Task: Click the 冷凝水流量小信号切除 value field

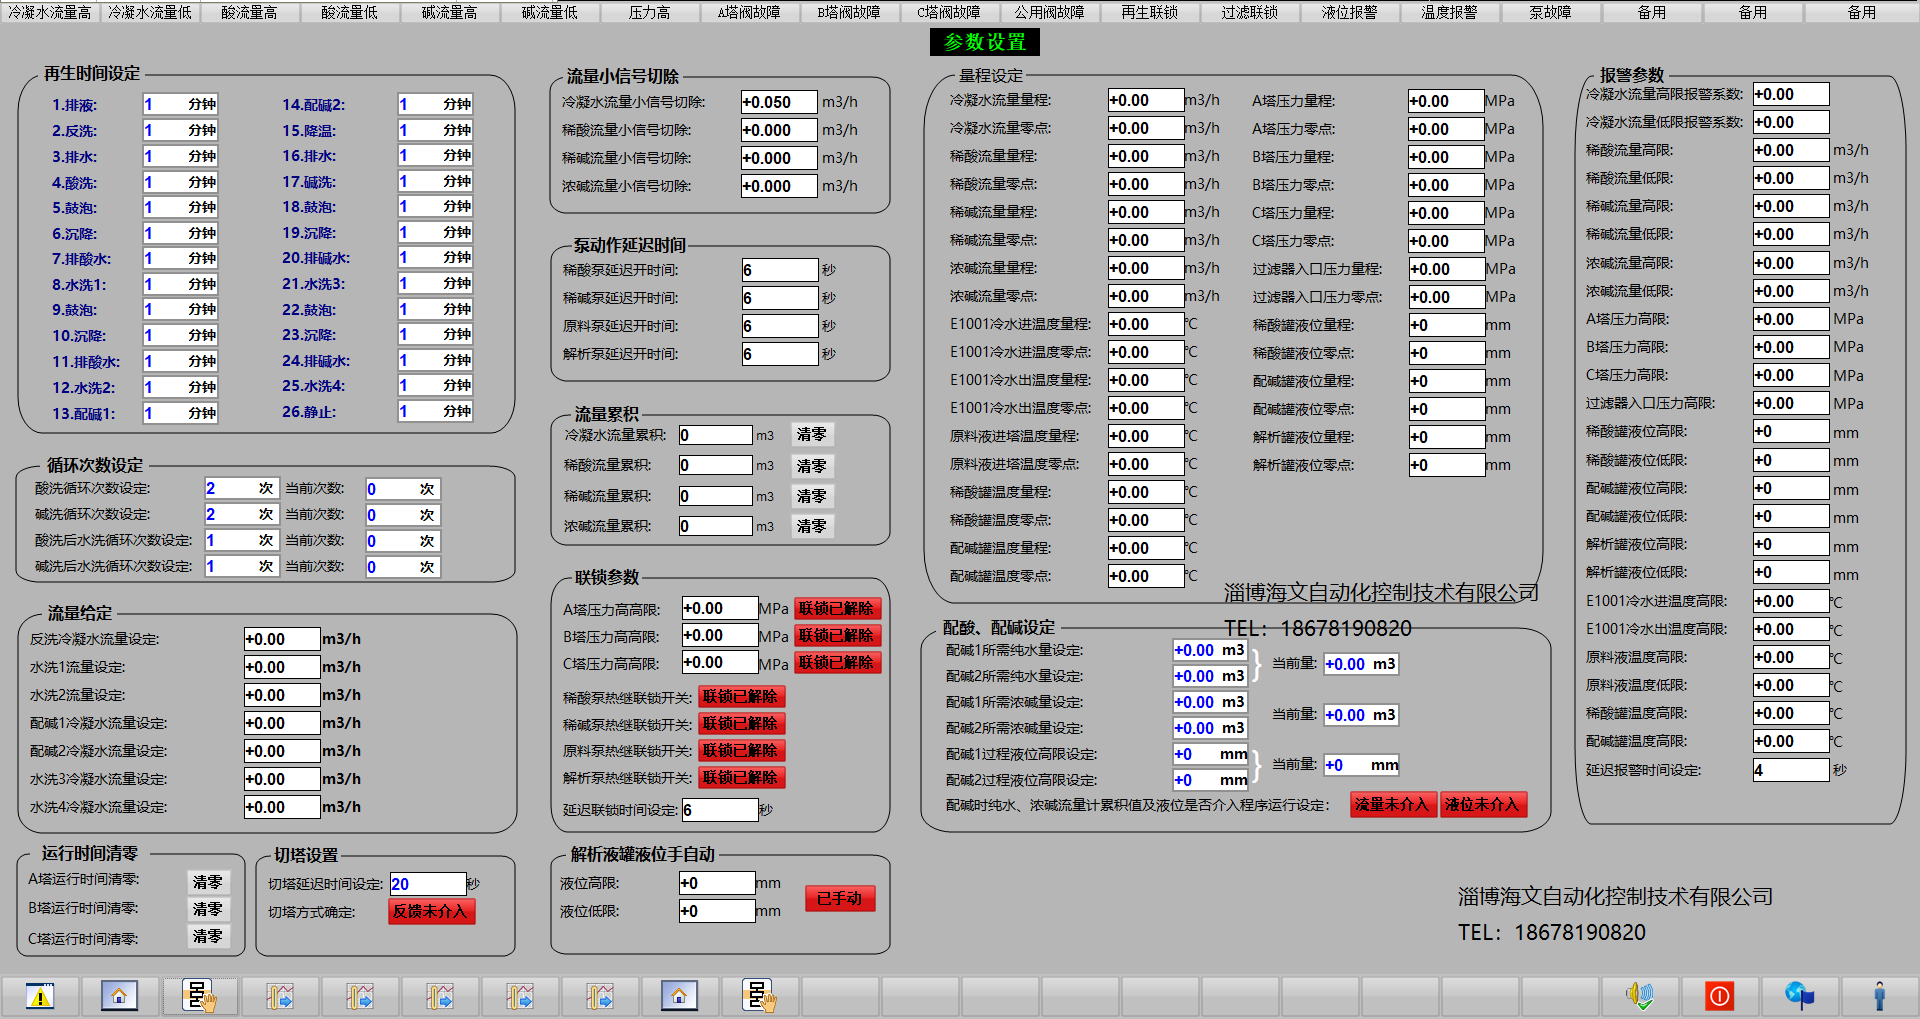Action: pyautogui.click(x=779, y=102)
